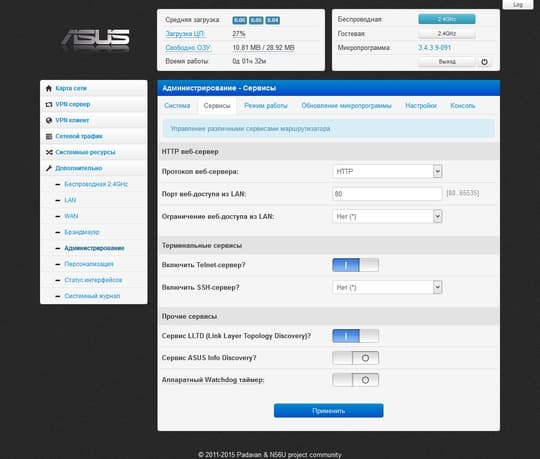Click the uptime value 0д 01ч 32м
540x459 pixels.
[x=249, y=61]
